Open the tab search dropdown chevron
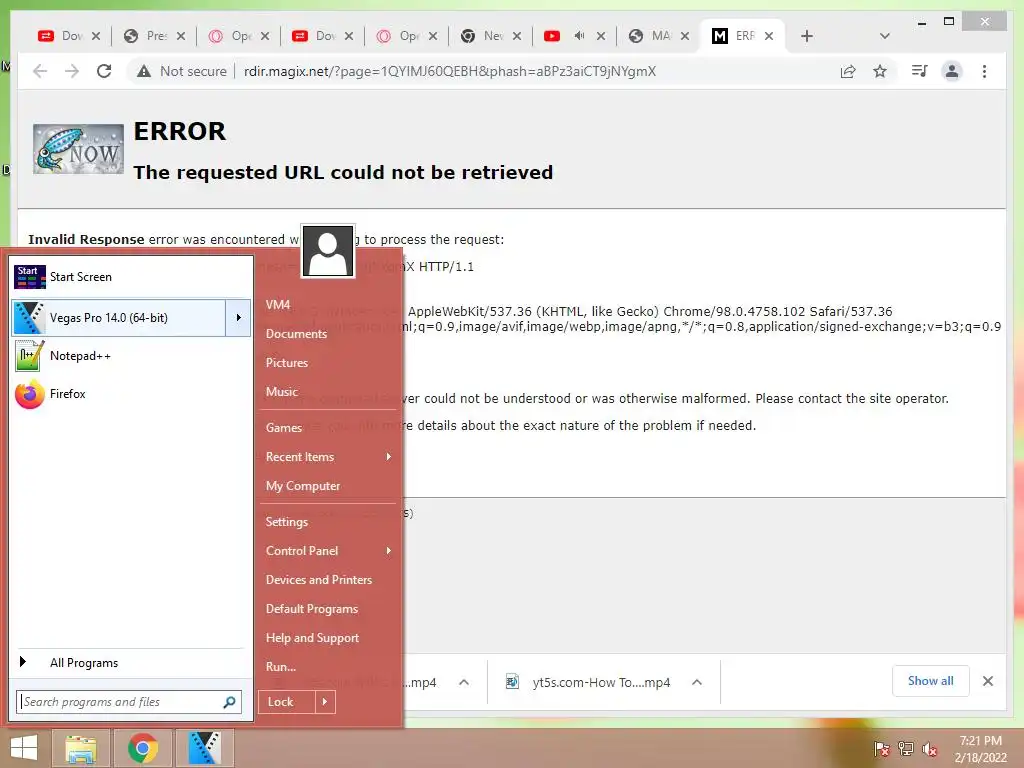This screenshot has width=1024, height=768. pos(884,36)
